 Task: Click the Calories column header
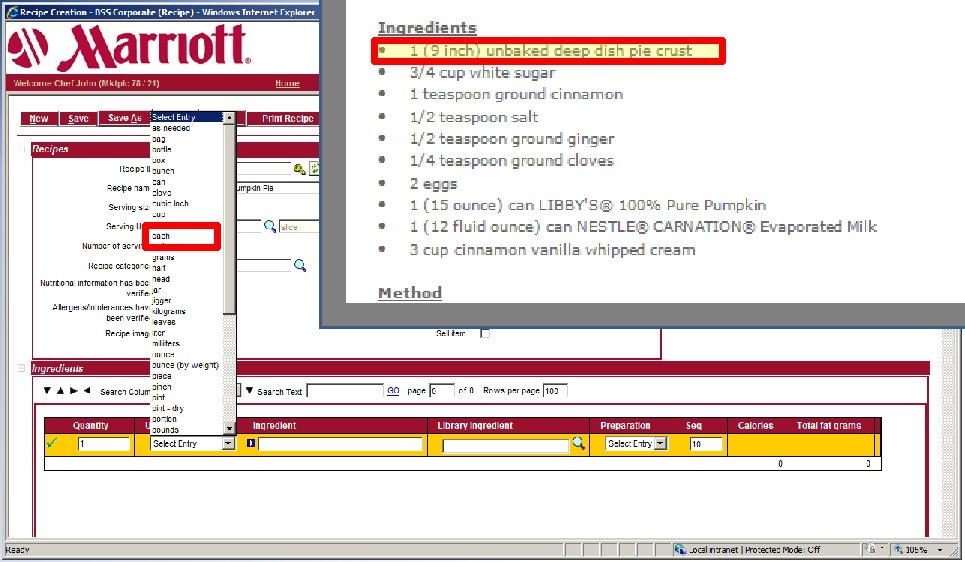(755, 425)
